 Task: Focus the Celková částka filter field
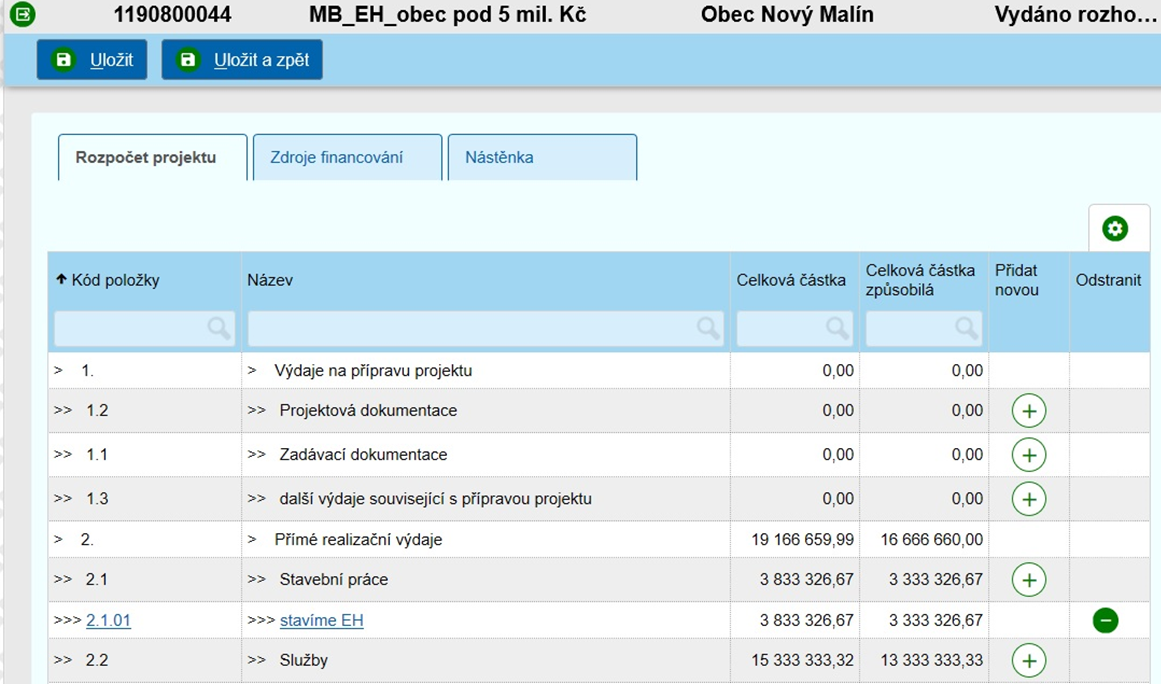click(x=794, y=328)
